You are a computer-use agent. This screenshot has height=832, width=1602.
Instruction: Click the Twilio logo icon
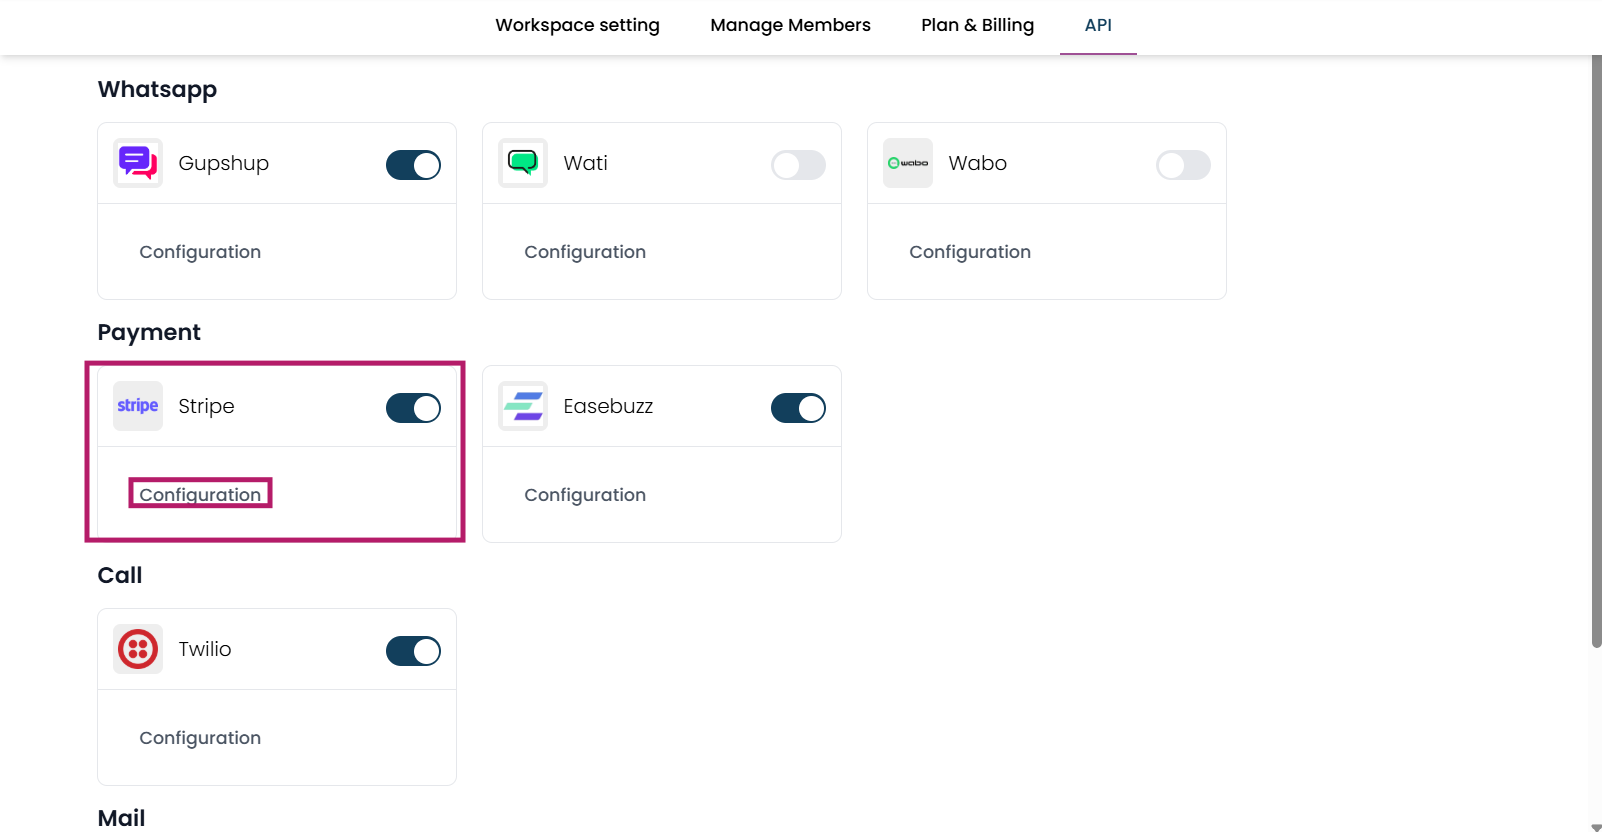pos(138,649)
